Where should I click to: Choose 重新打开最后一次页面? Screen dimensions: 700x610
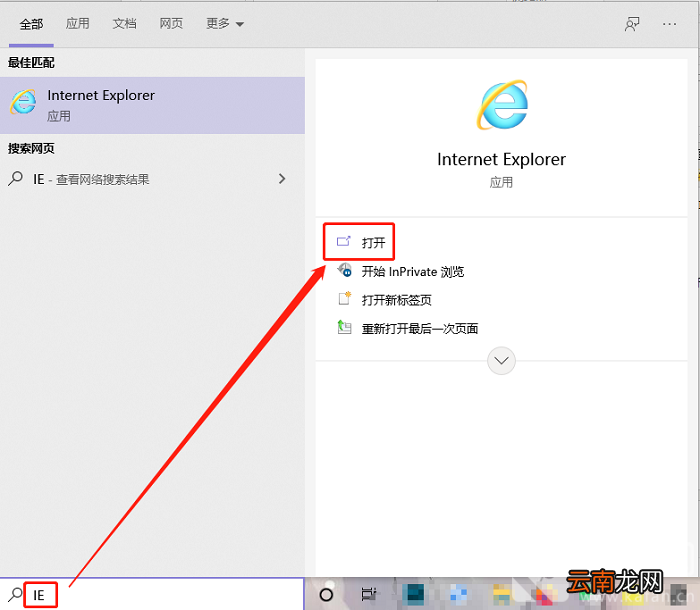click(x=408, y=329)
